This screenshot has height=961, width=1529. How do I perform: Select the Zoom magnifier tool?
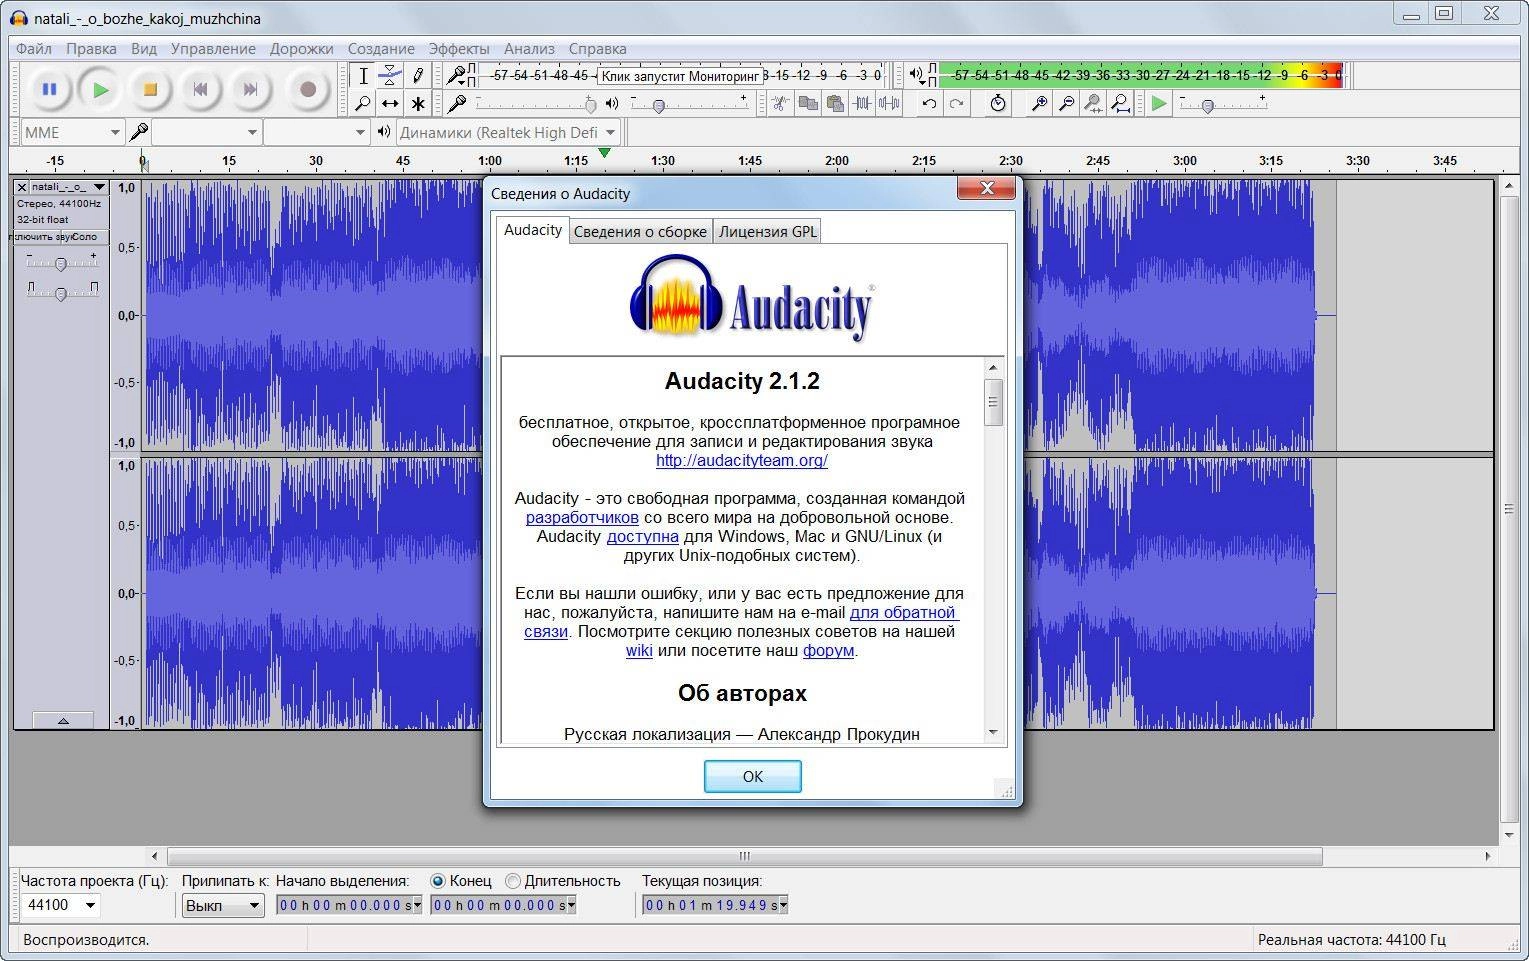click(x=363, y=103)
